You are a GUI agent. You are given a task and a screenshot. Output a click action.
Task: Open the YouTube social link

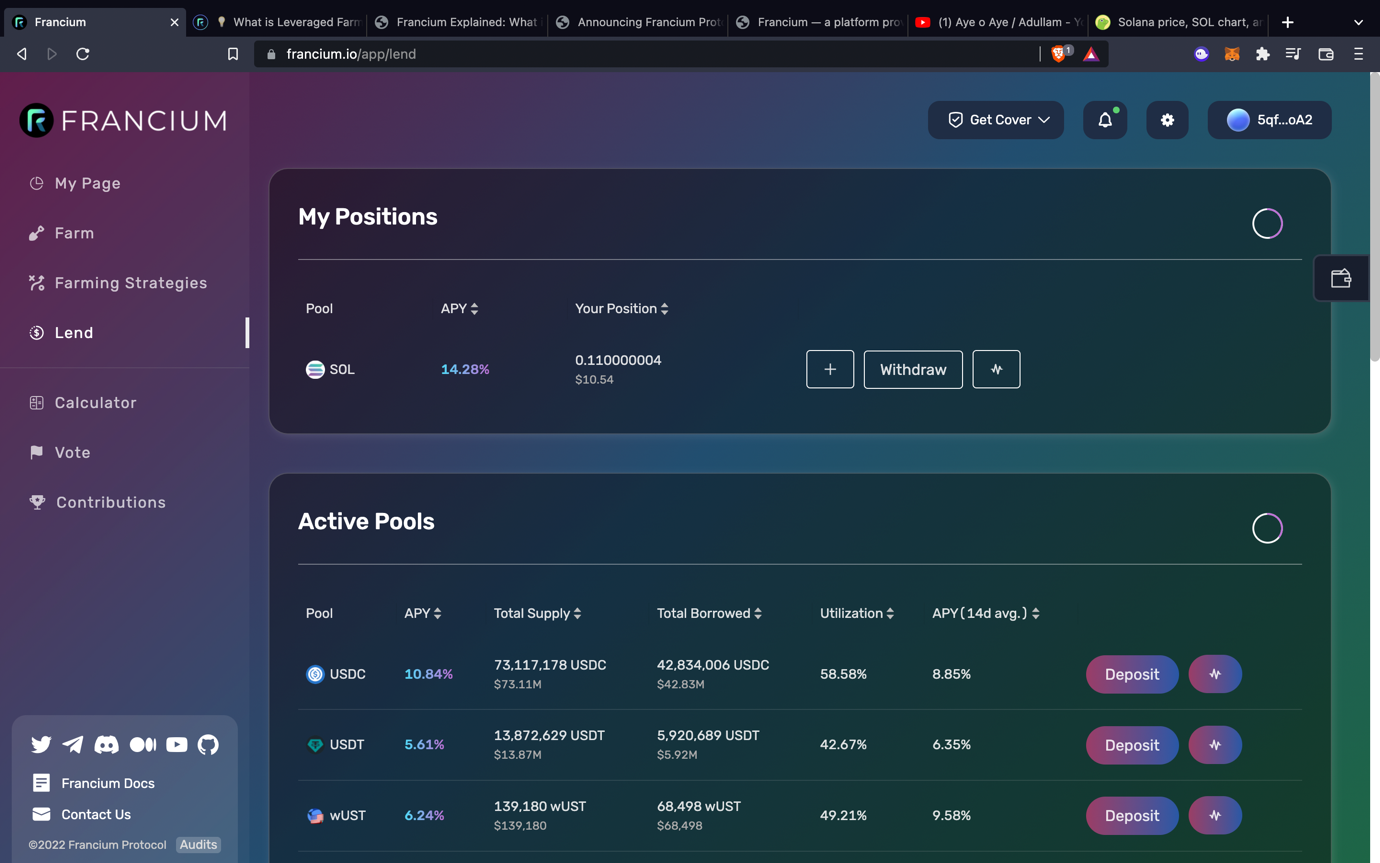[x=177, y=744]
